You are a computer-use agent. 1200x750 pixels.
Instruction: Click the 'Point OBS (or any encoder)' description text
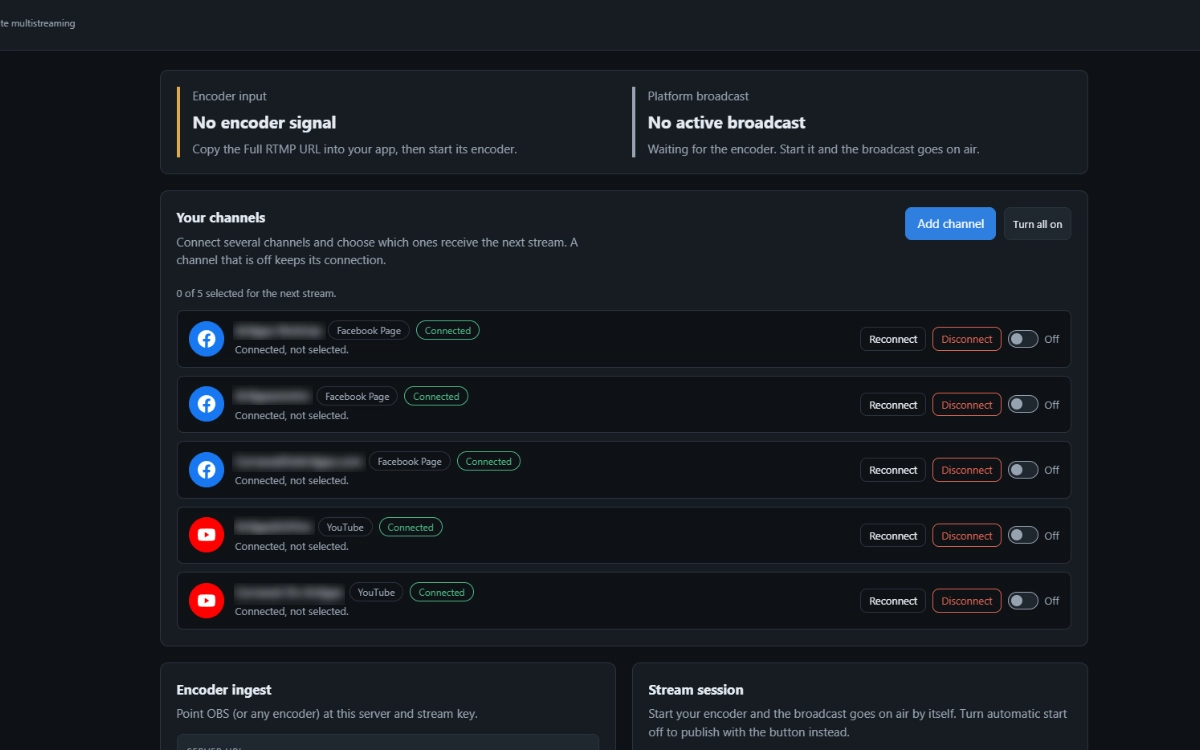327,714
